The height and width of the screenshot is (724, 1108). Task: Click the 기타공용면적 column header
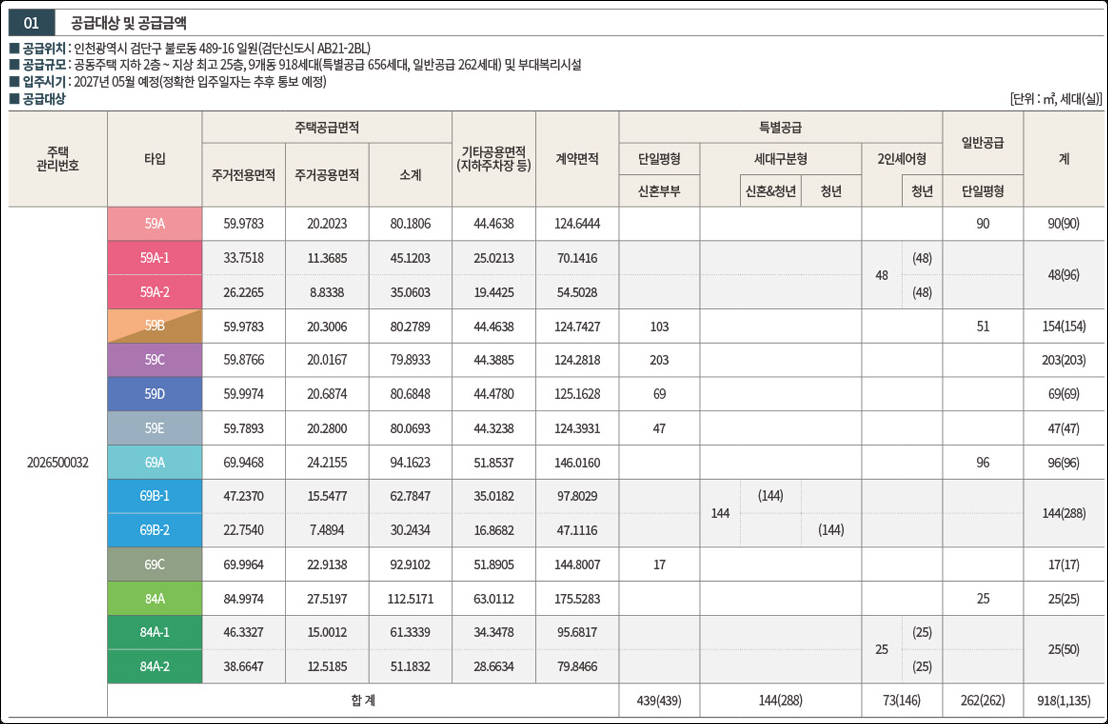point(493,159)
